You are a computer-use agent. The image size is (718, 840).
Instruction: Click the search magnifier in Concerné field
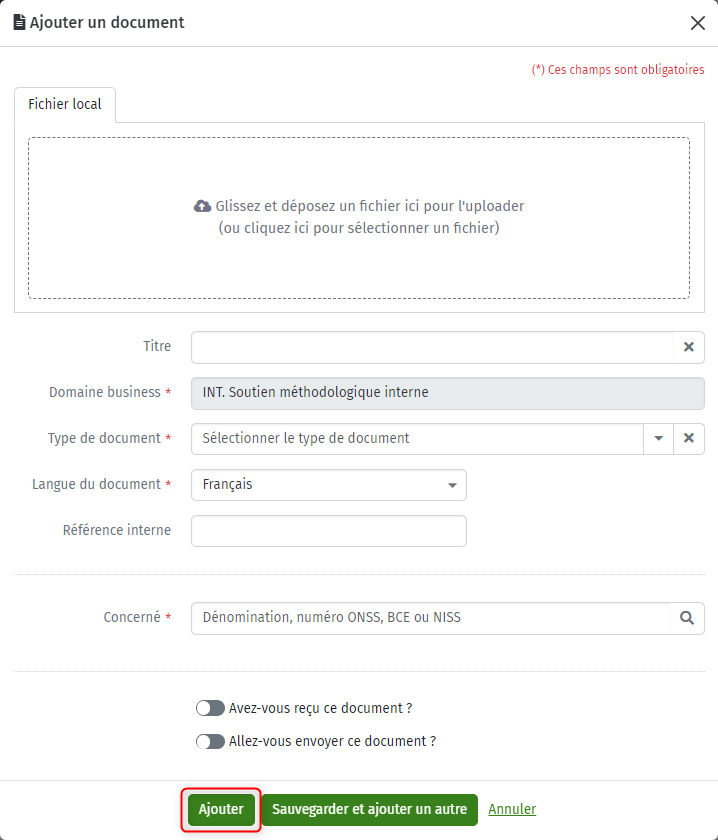click(x=687, y=618)
